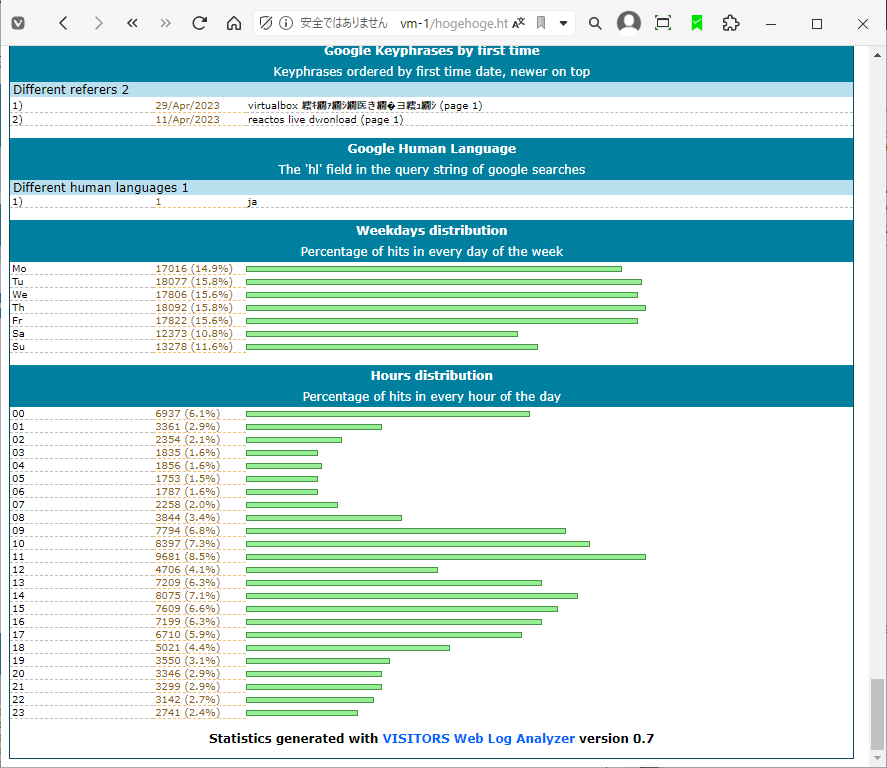Screen dimensions: 887x768
Task: Select the 'Different human languages 1' row
Action: 431,187
